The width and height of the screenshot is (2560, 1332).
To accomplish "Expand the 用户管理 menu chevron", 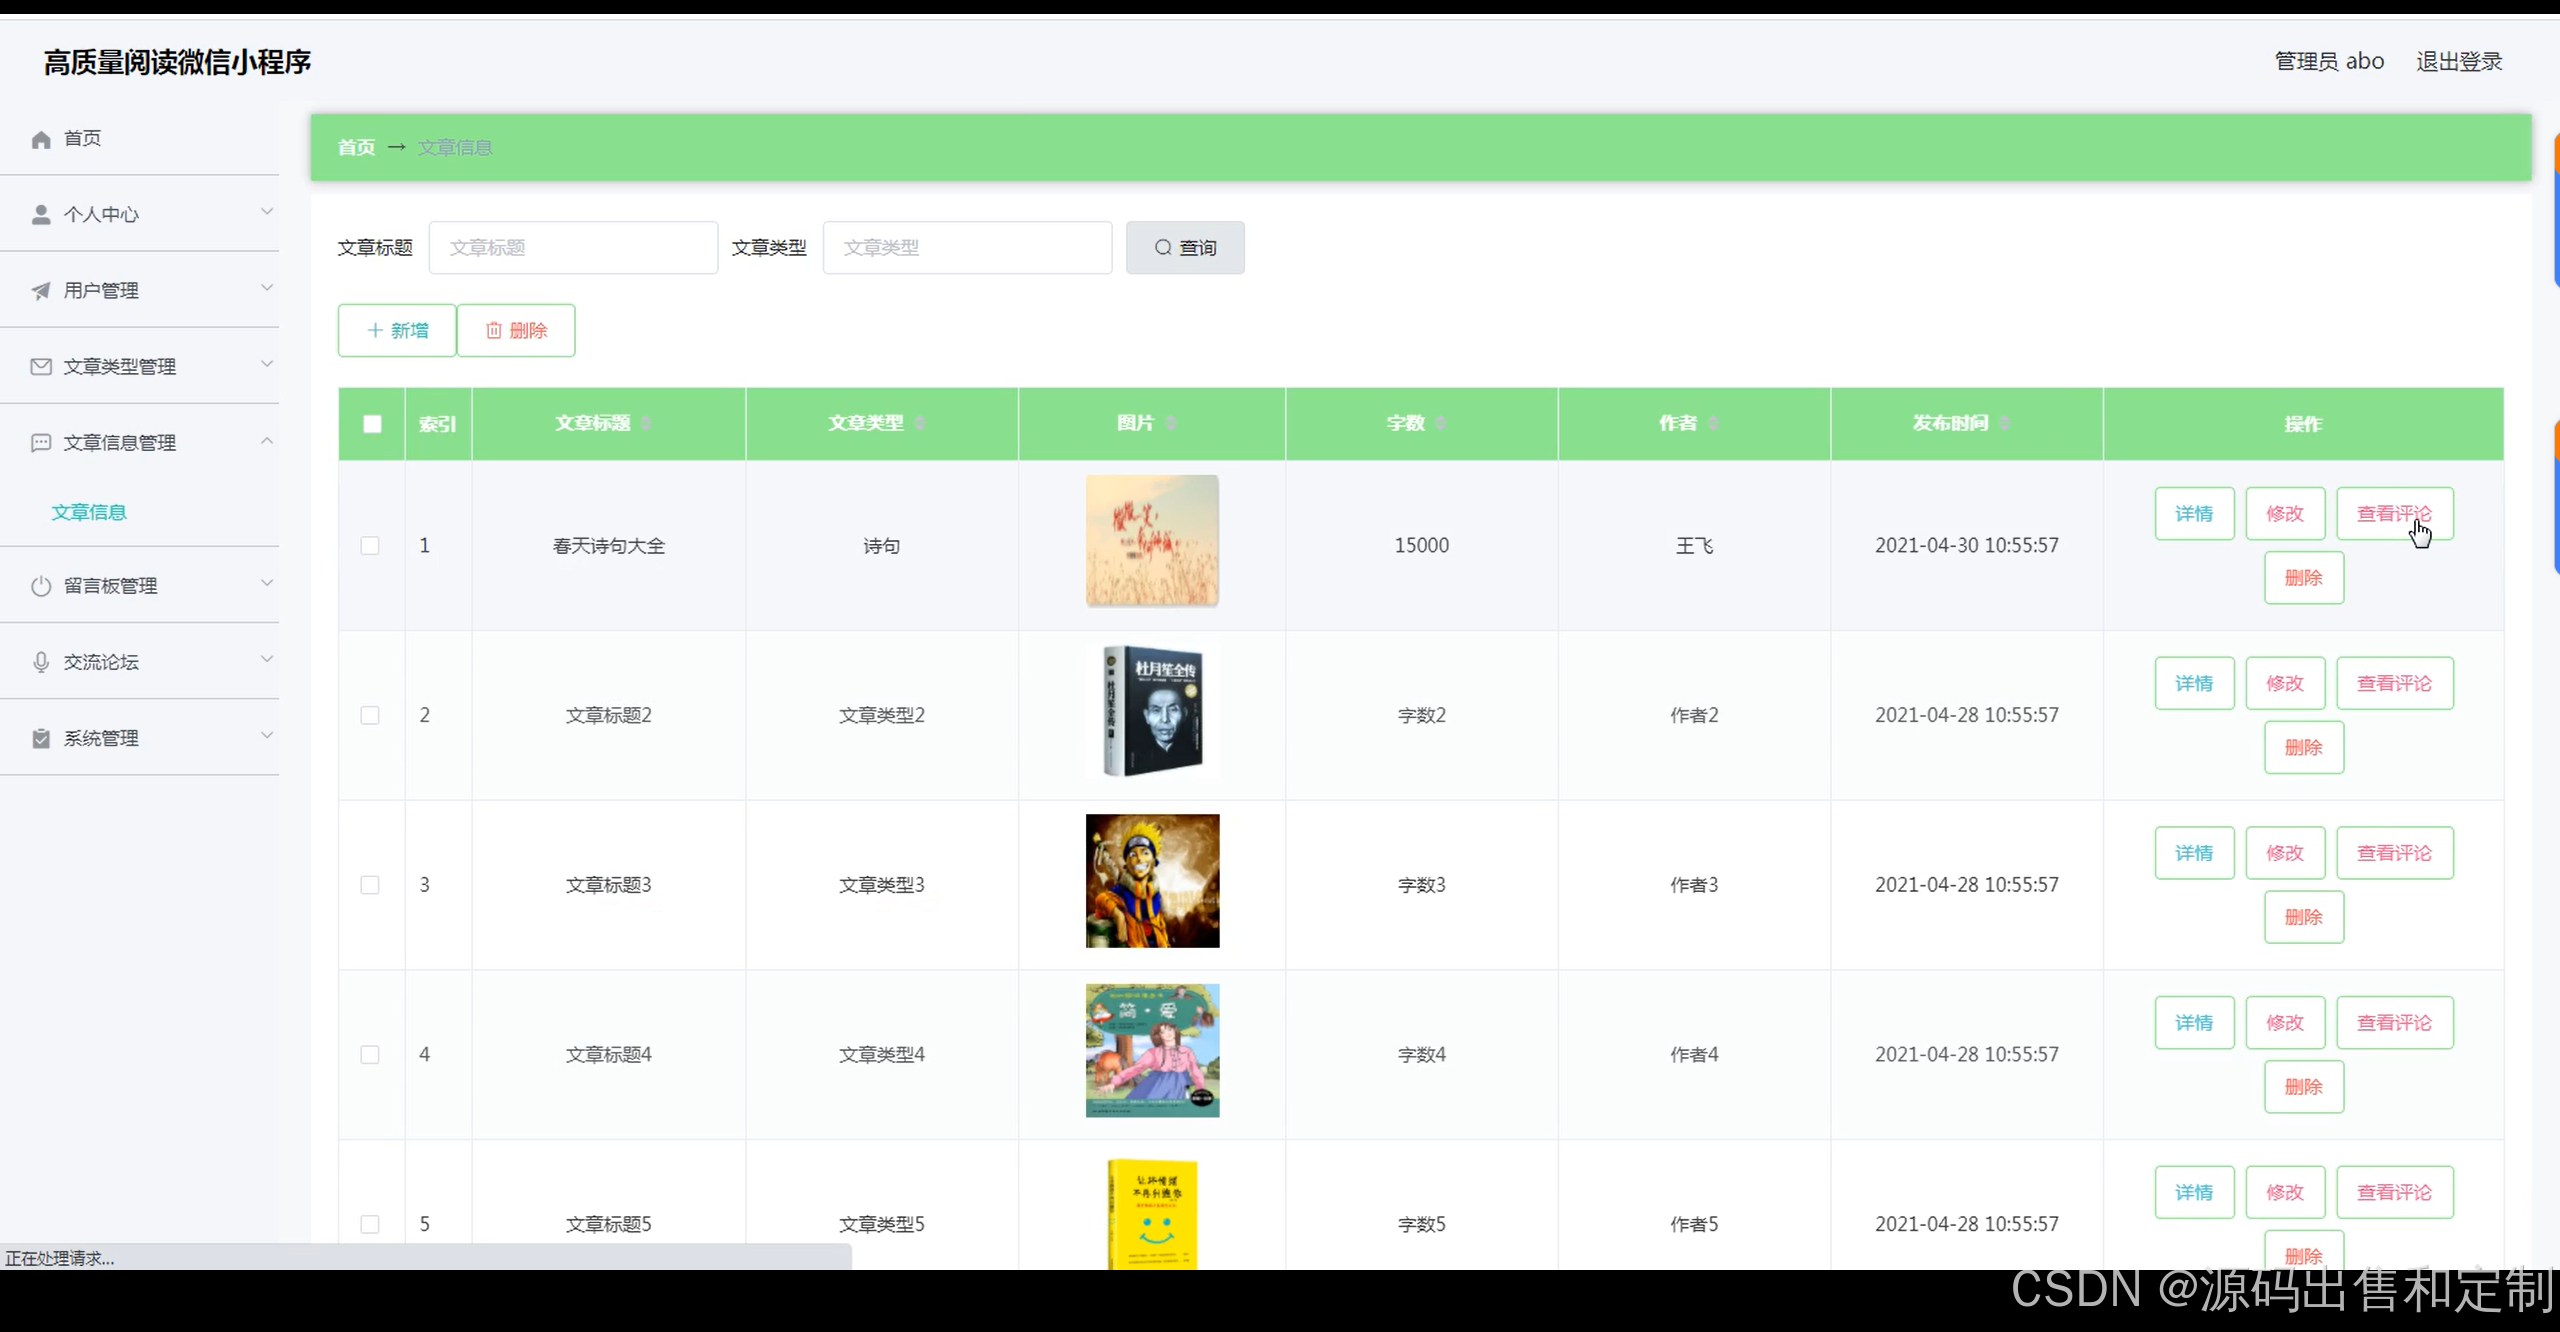I will 267,289.
